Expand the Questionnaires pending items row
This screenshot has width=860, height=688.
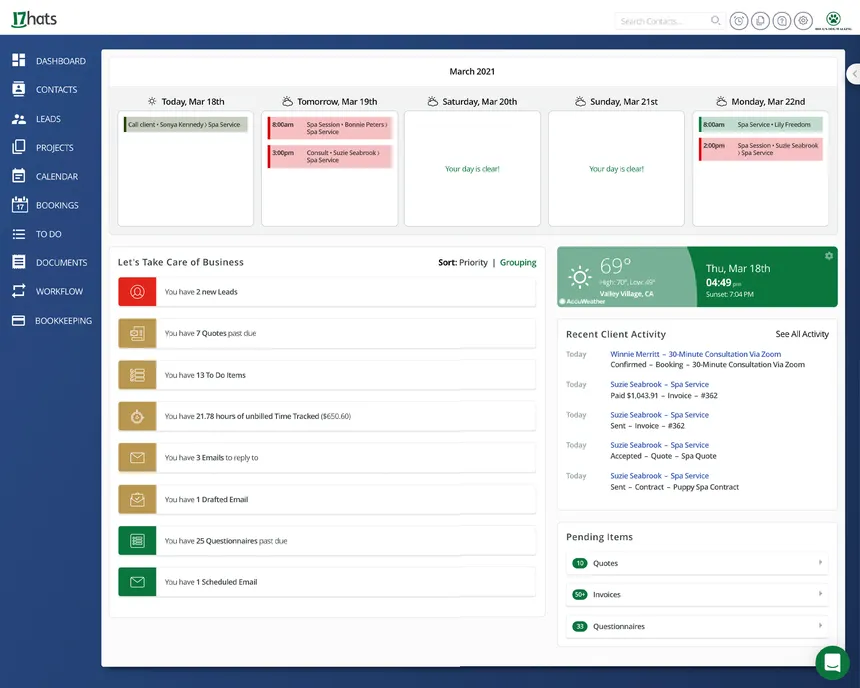point(696,626)
